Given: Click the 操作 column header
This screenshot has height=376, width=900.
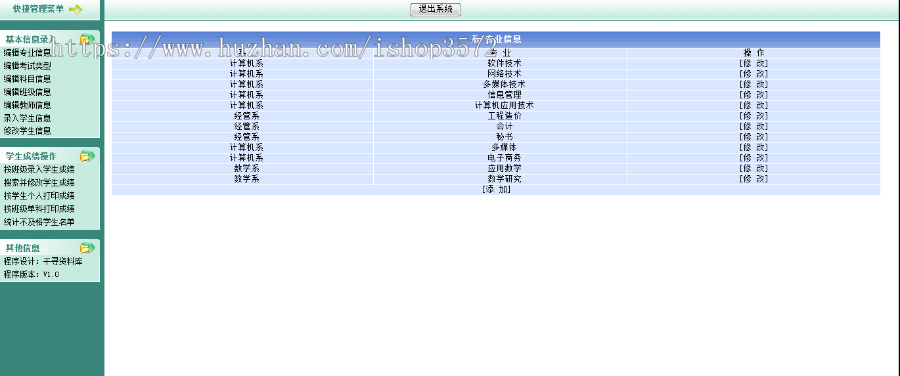Looking at the screenshot, I should [x=753, y=53].
